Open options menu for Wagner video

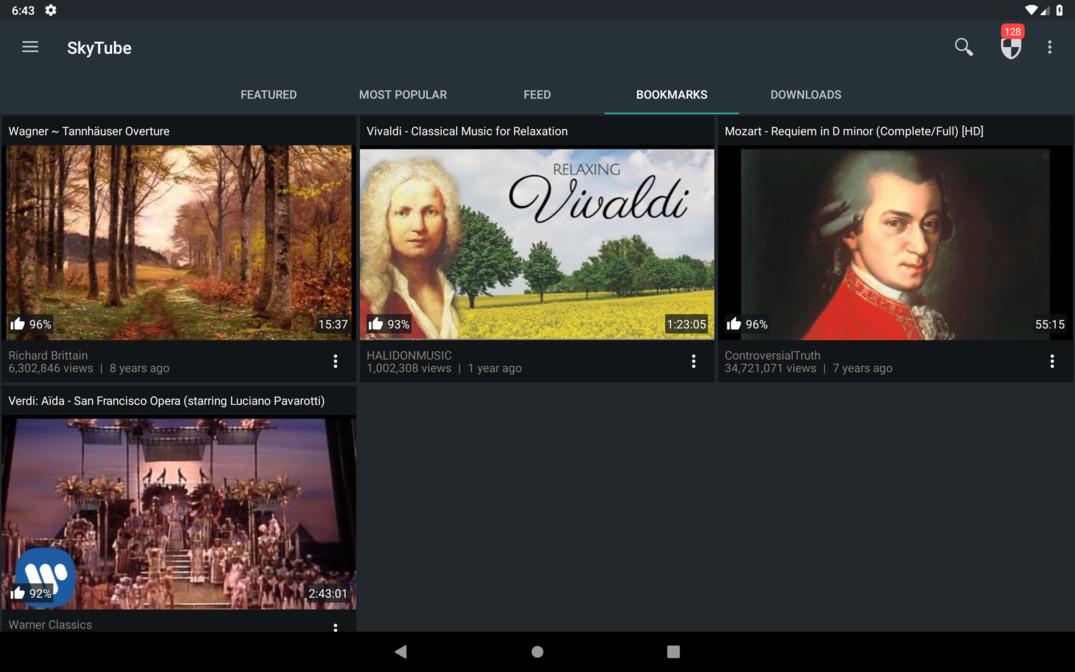tap(335, 362)
